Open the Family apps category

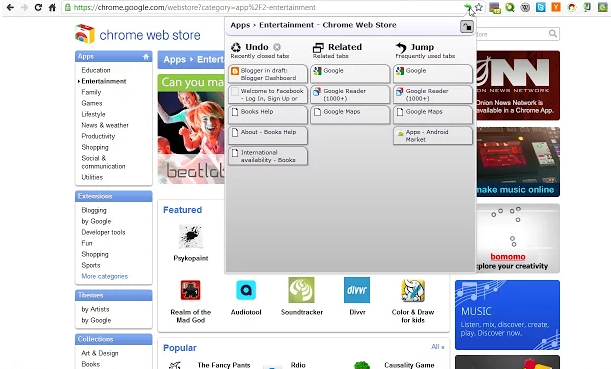click(x=91, y=92)
